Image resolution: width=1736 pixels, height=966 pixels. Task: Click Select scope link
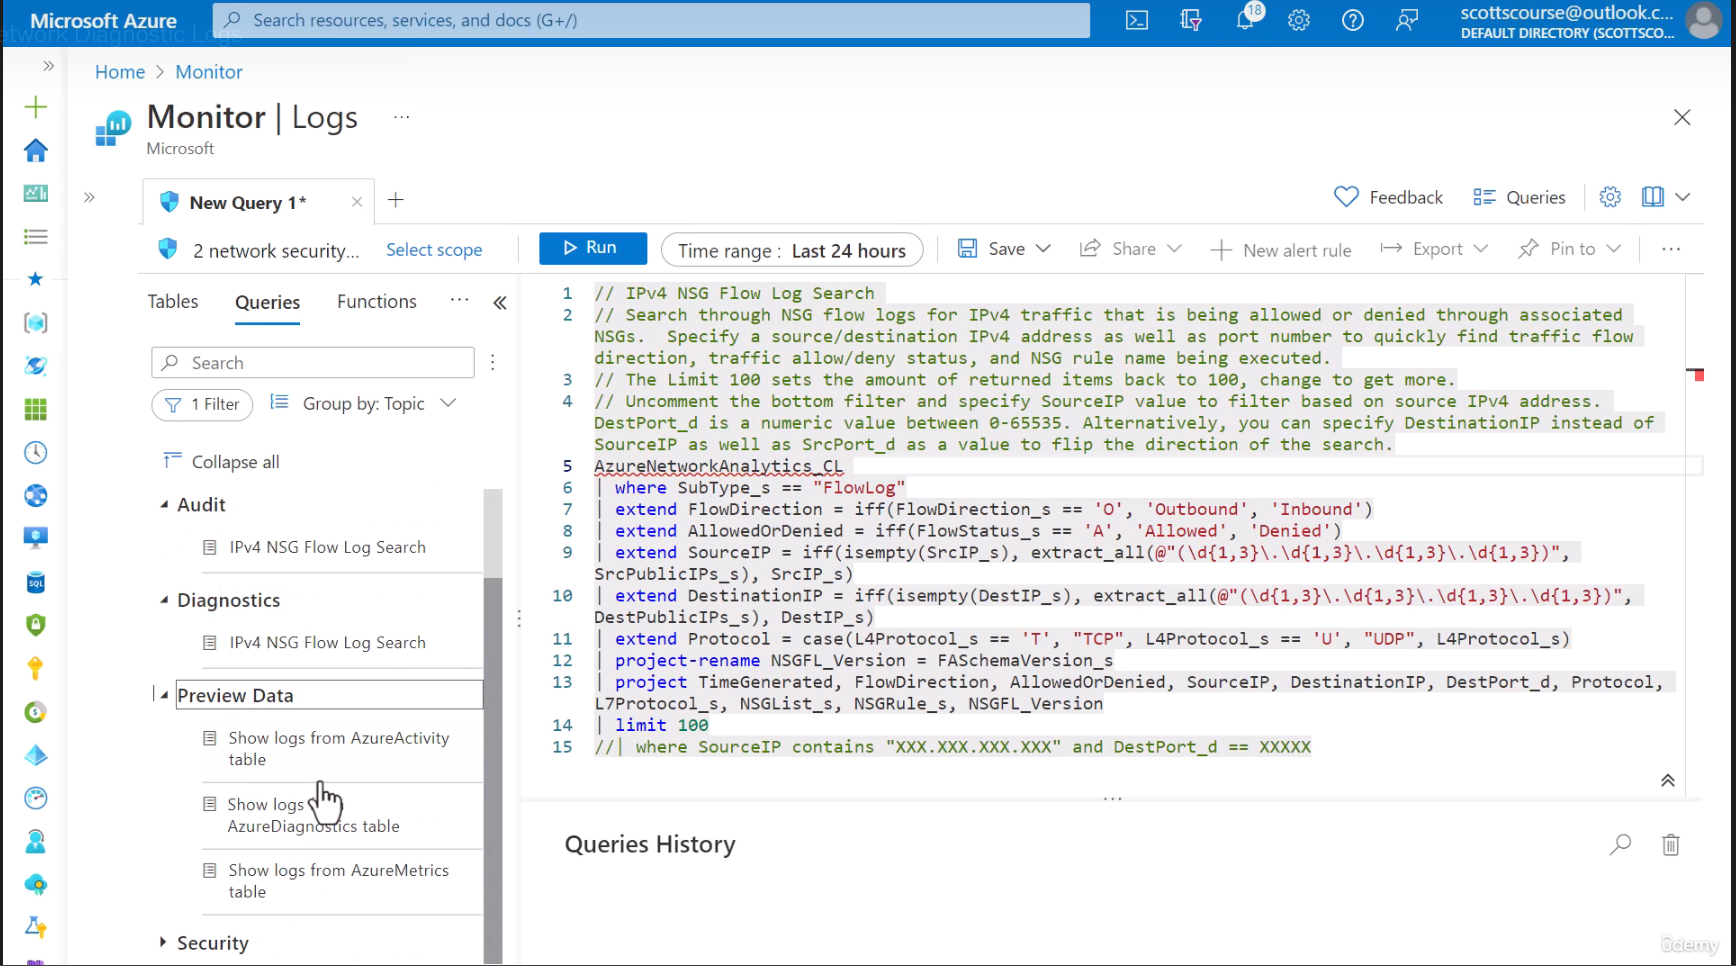pos(434,250)
